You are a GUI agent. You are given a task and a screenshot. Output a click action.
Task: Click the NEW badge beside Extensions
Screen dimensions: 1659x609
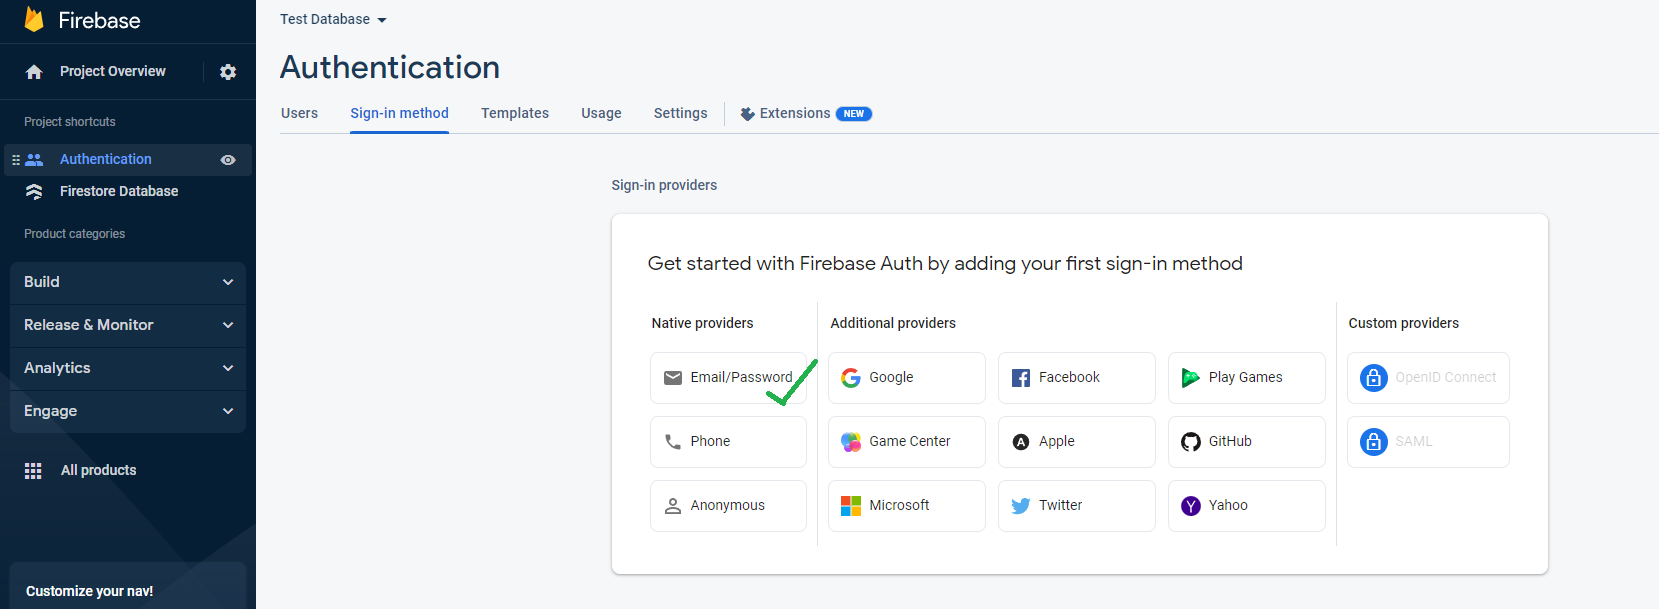click(x=854, y=114)
